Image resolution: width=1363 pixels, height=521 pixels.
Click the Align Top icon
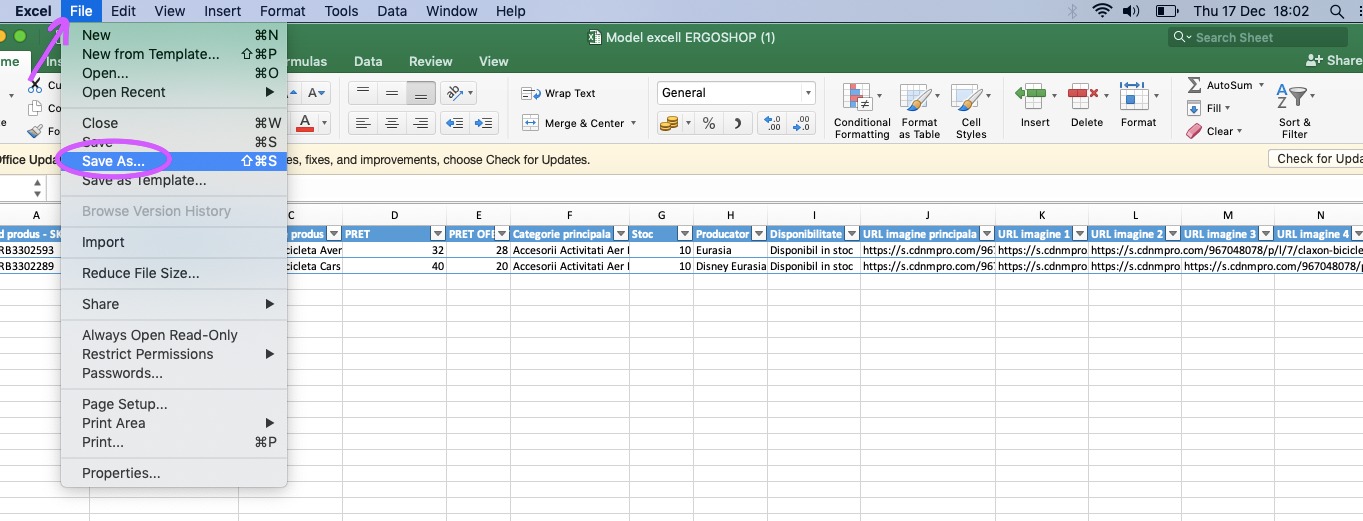click(x=363, y=93)
